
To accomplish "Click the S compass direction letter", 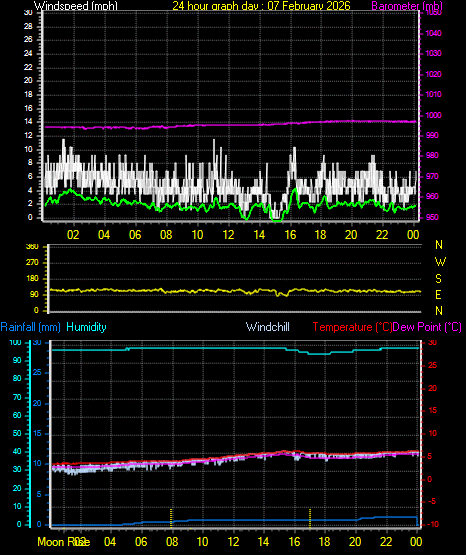I will (438, 279).
